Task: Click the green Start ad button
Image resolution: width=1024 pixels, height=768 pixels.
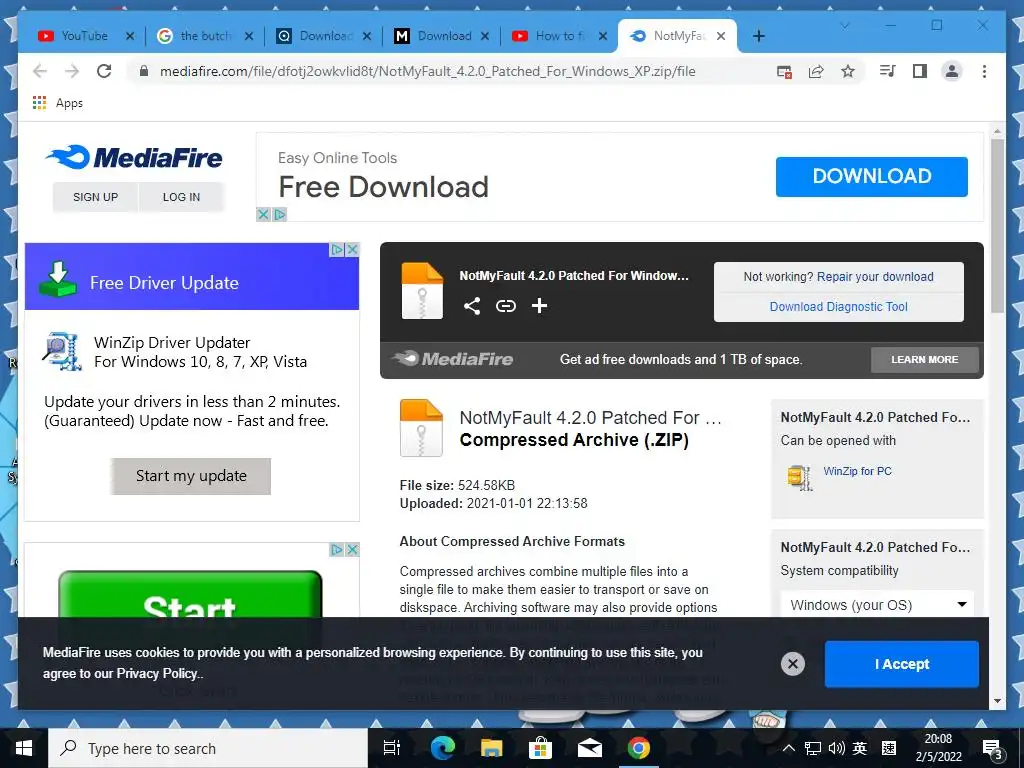Action: 190,596
